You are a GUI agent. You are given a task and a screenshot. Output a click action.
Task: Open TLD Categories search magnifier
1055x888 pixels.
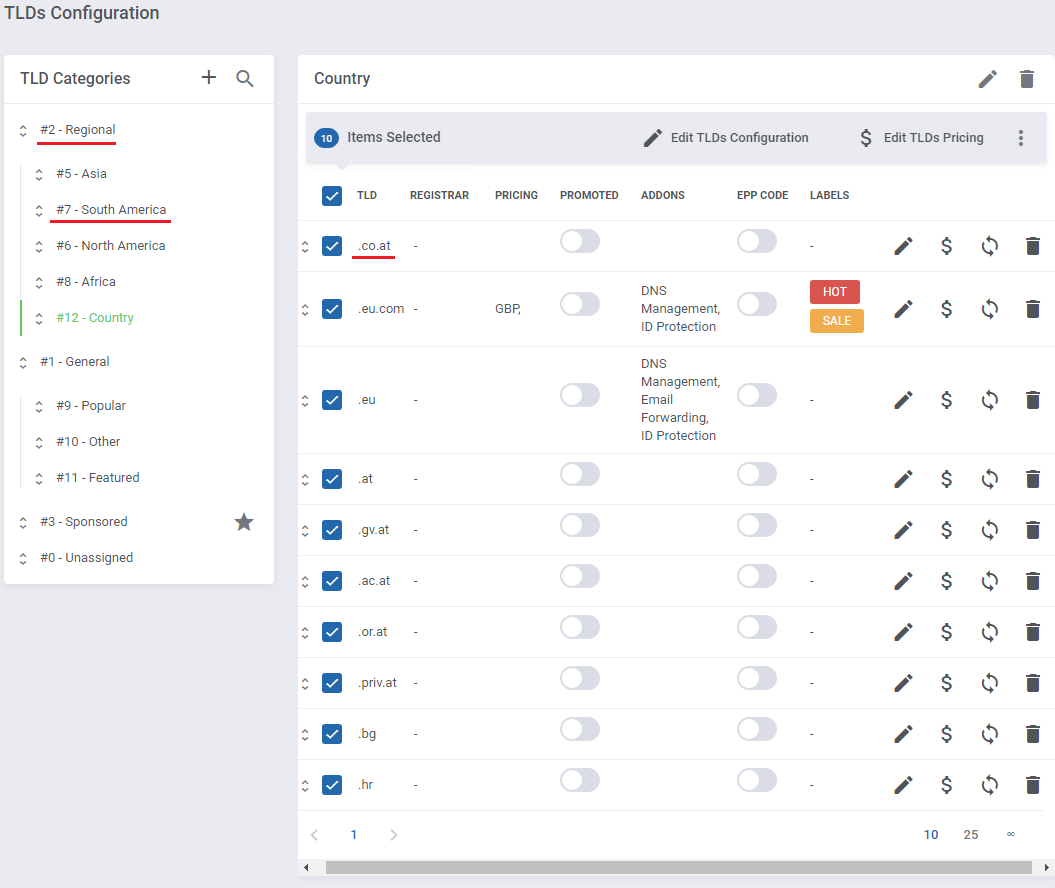(x=245, y=79)
